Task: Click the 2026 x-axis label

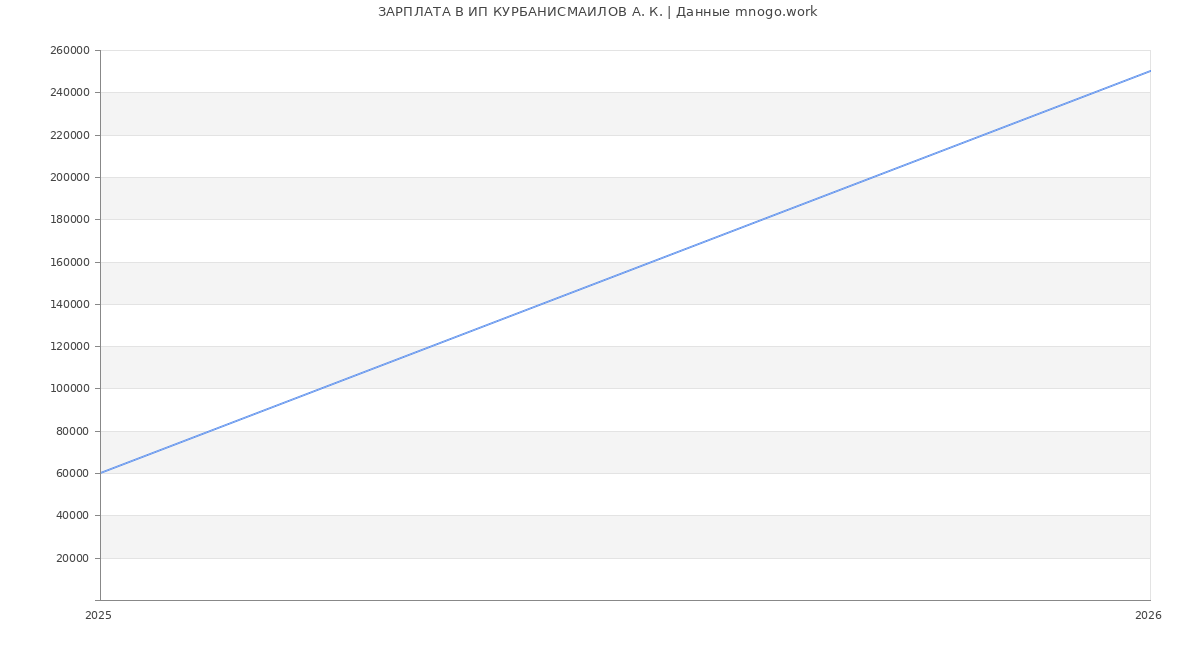Action: (x=1148, y=616)
